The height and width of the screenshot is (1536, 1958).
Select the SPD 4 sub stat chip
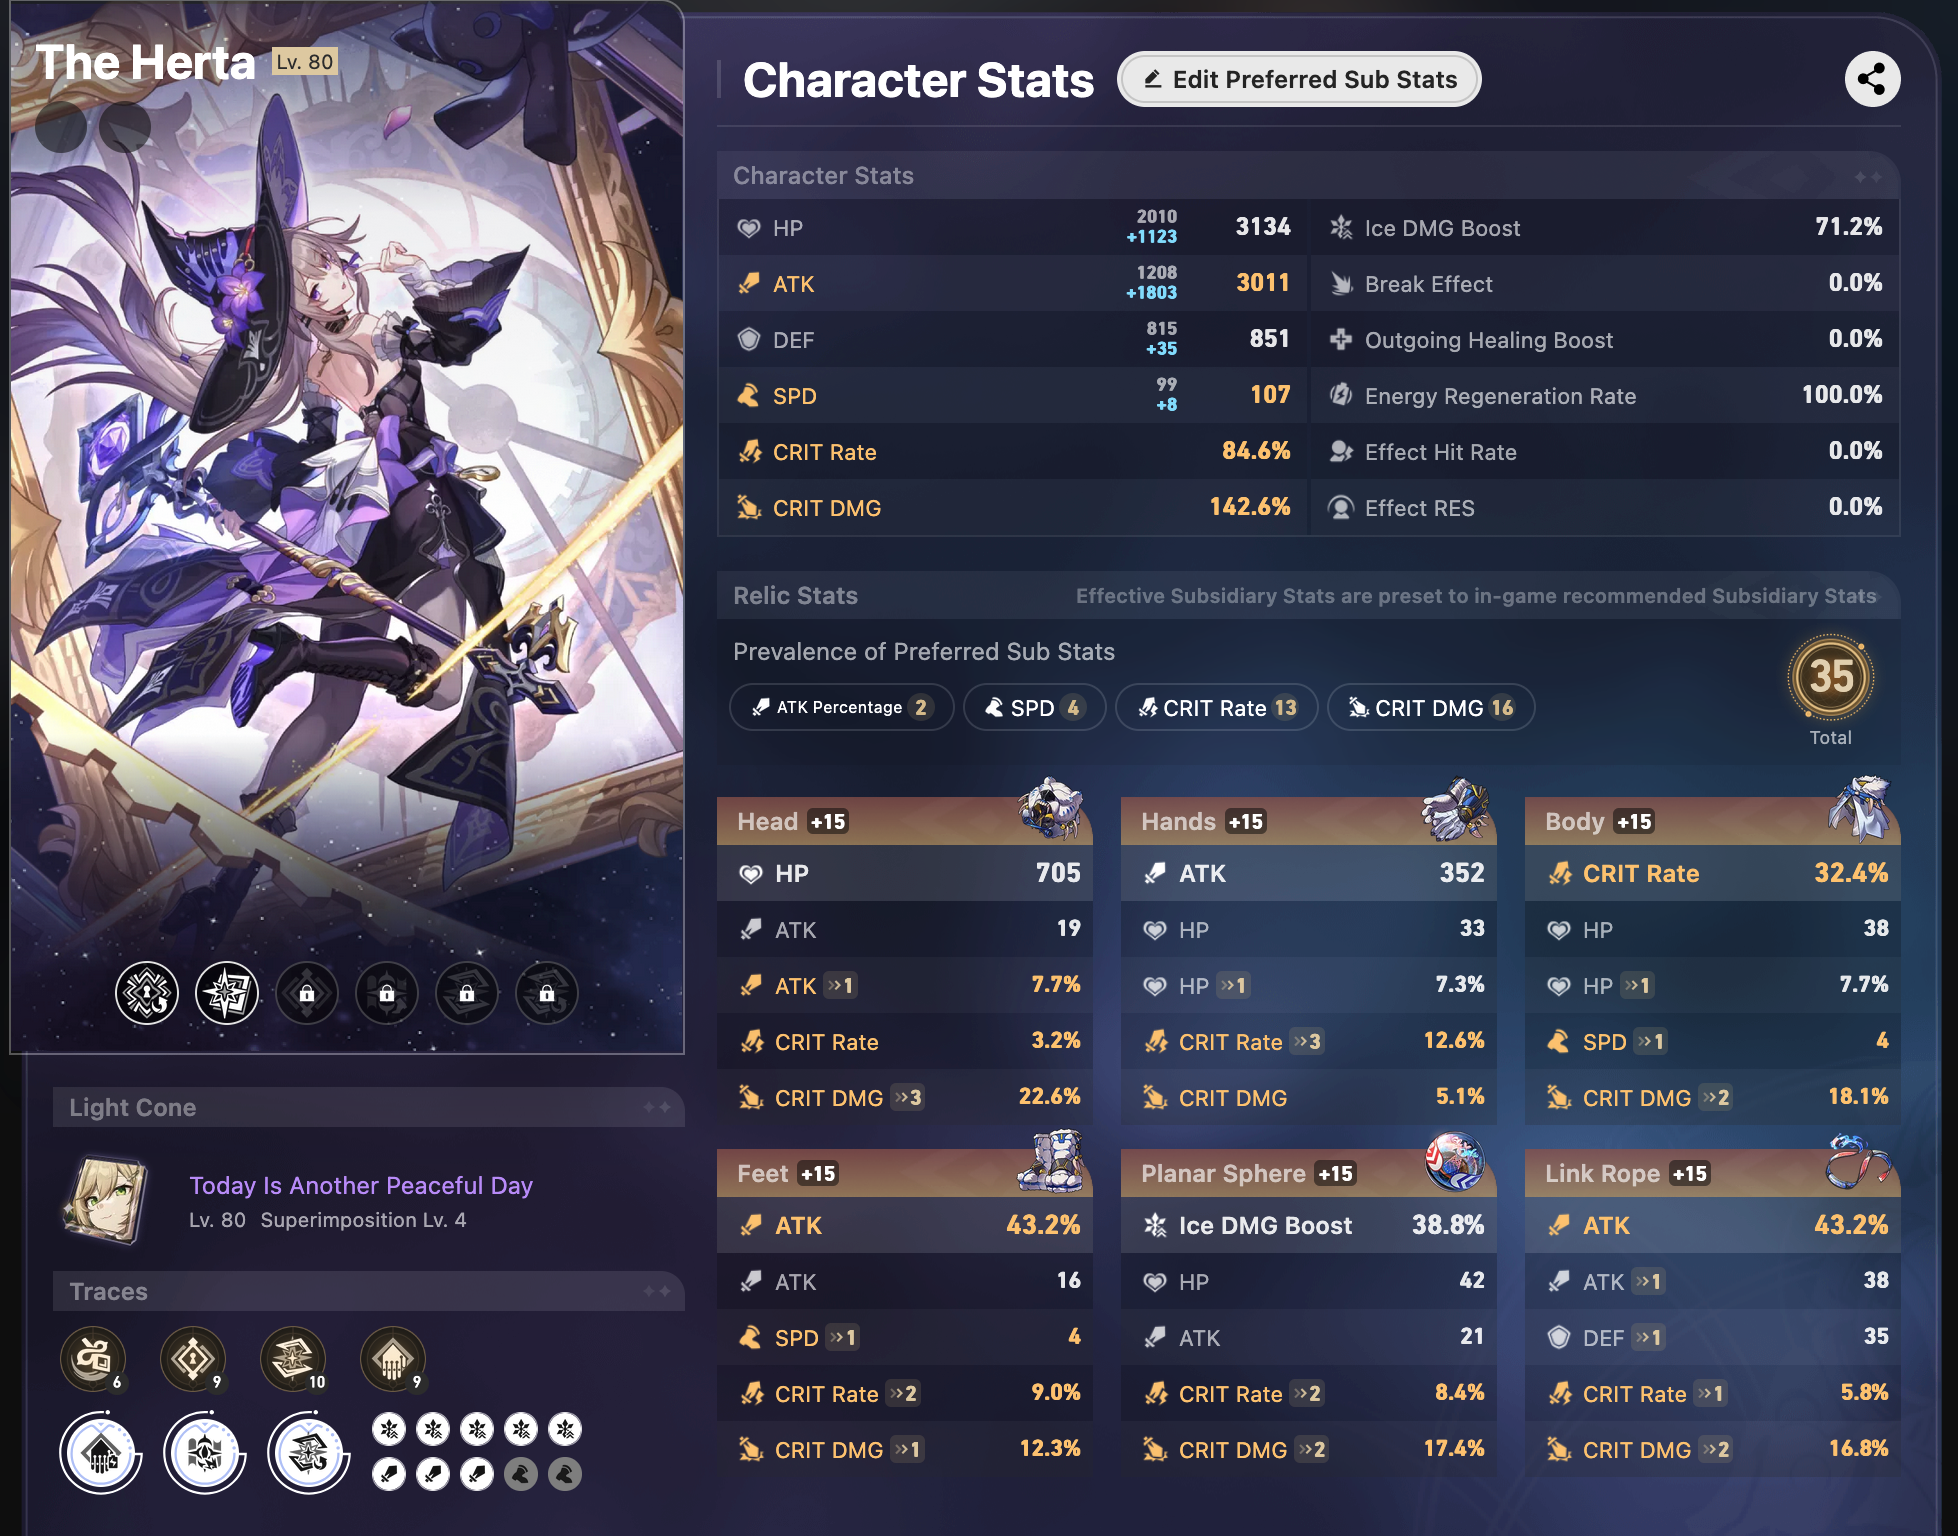coord(1035,707)
